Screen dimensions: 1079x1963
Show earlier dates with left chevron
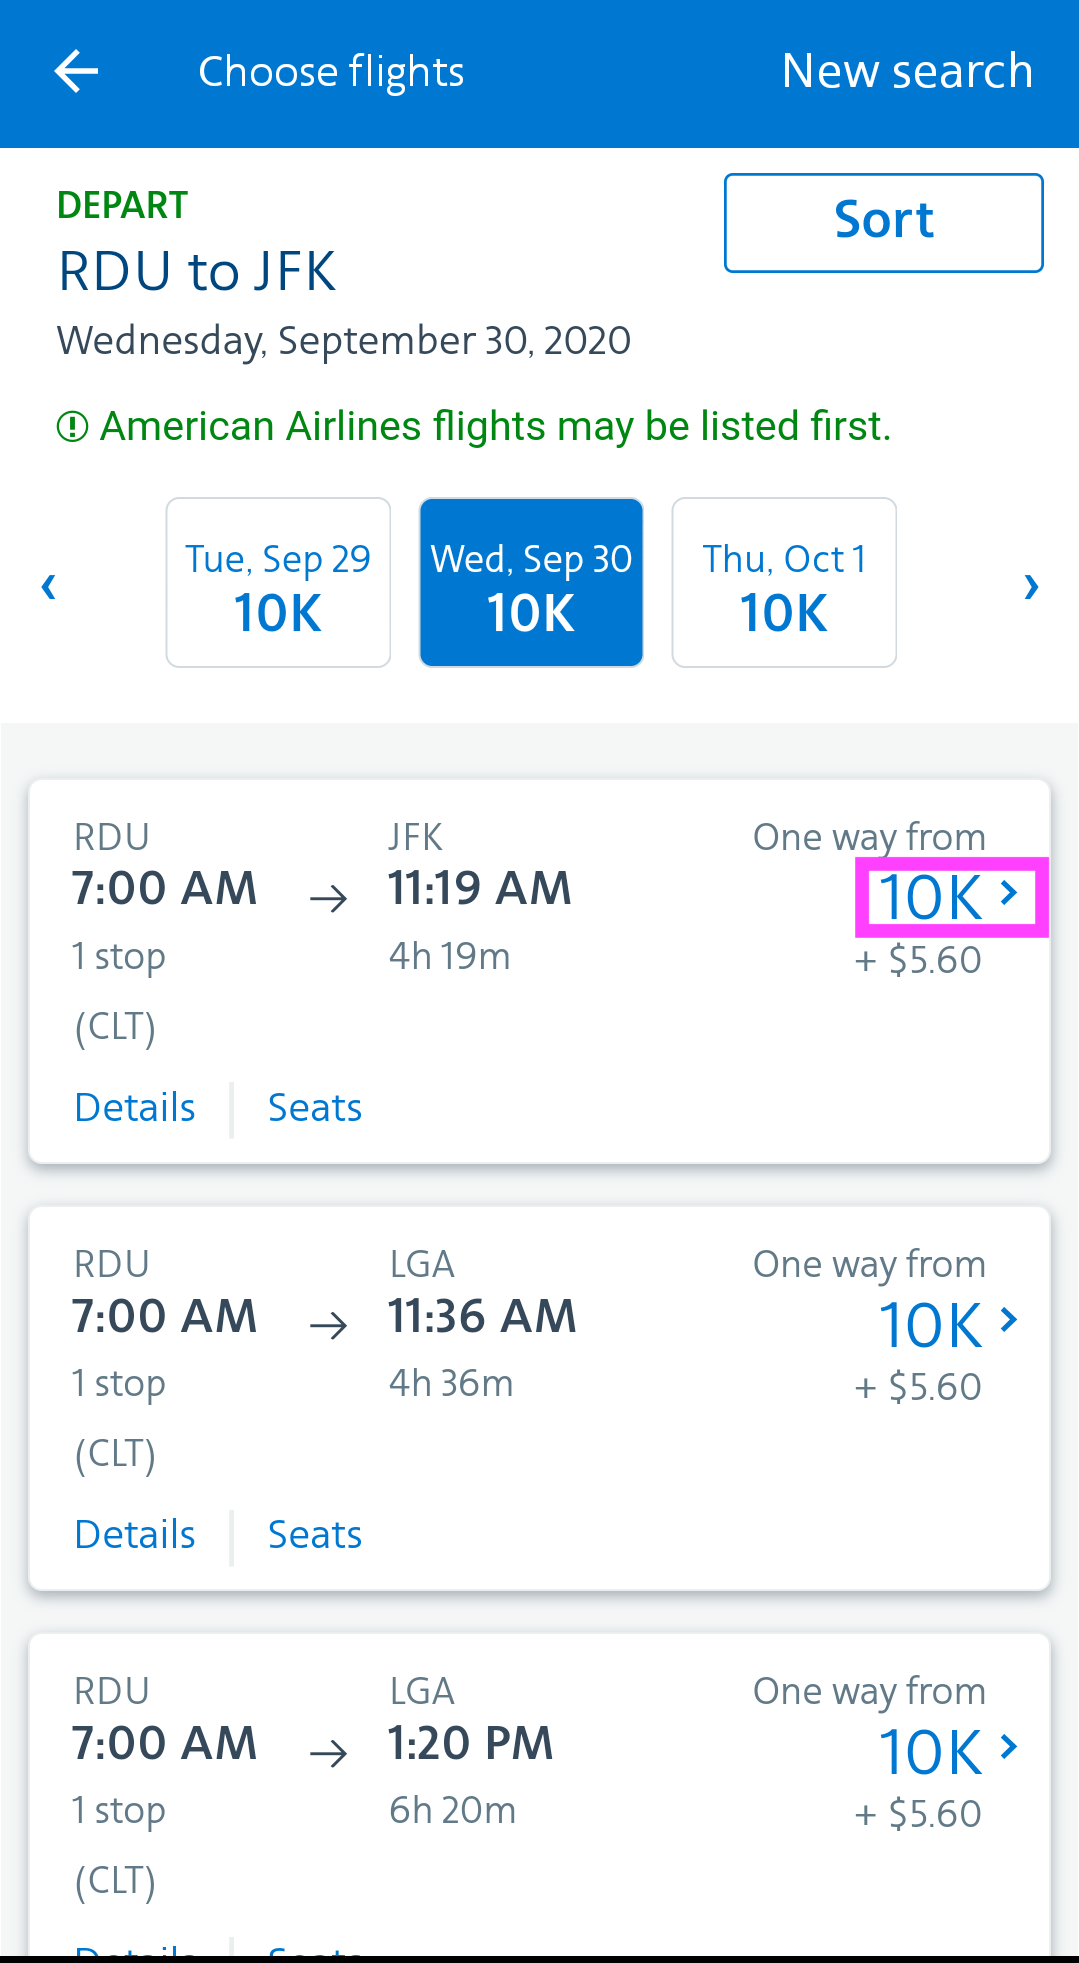tap(48, 586)
